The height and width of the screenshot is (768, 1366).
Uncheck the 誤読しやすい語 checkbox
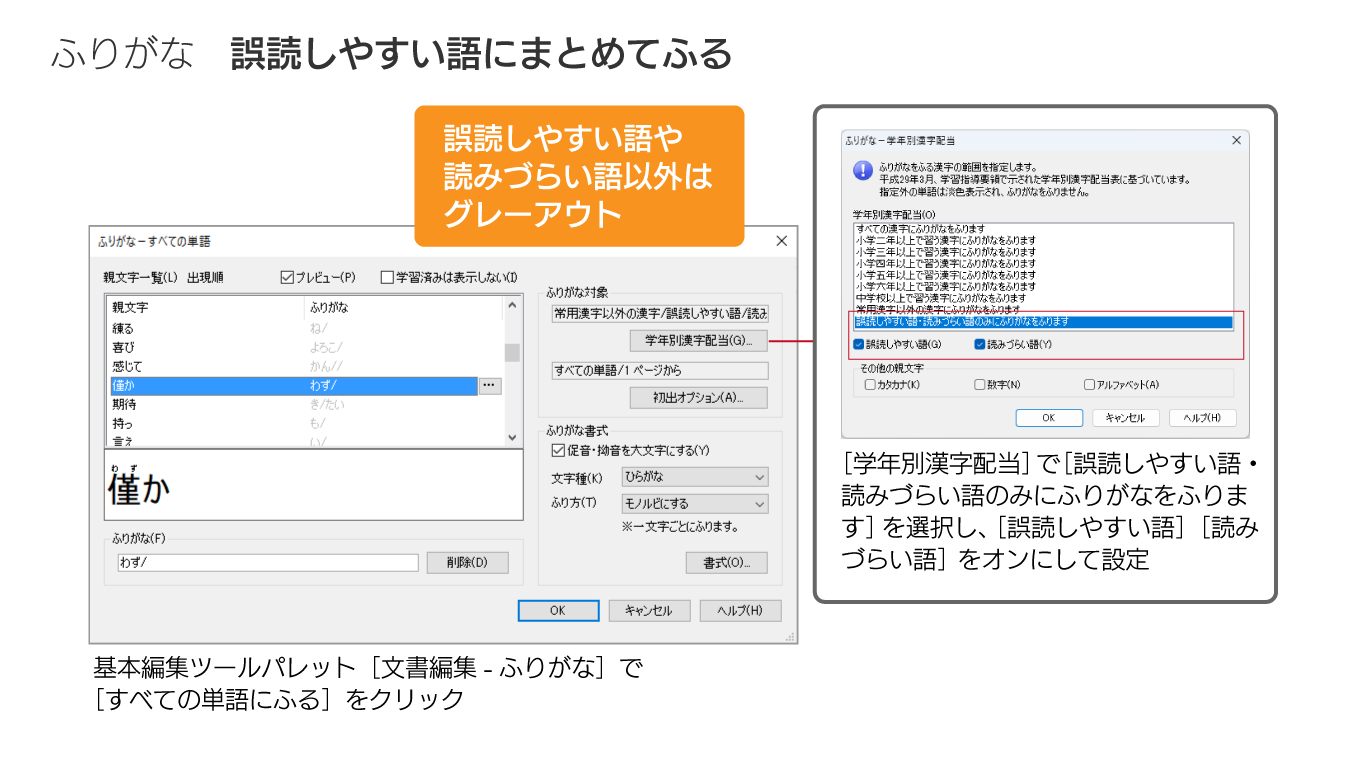click(x=859, y=345)
